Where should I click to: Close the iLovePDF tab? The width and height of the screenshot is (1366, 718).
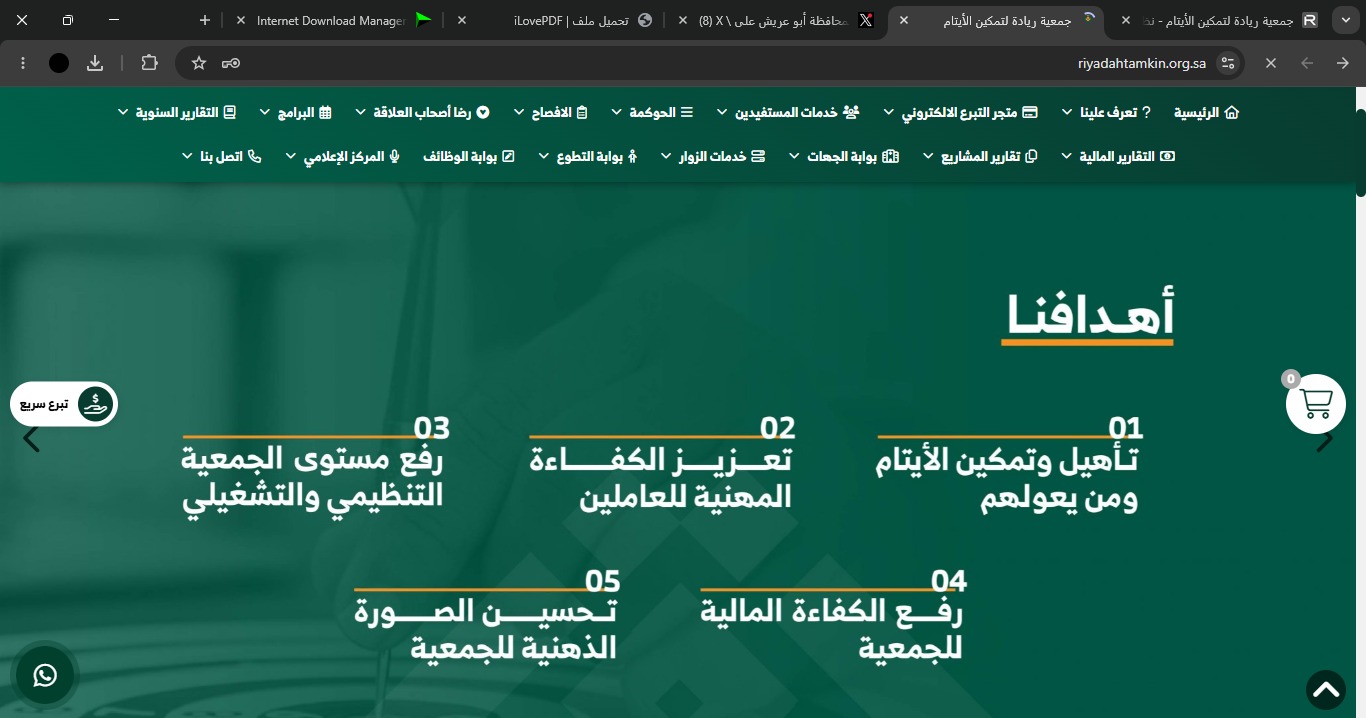[461, 20]
